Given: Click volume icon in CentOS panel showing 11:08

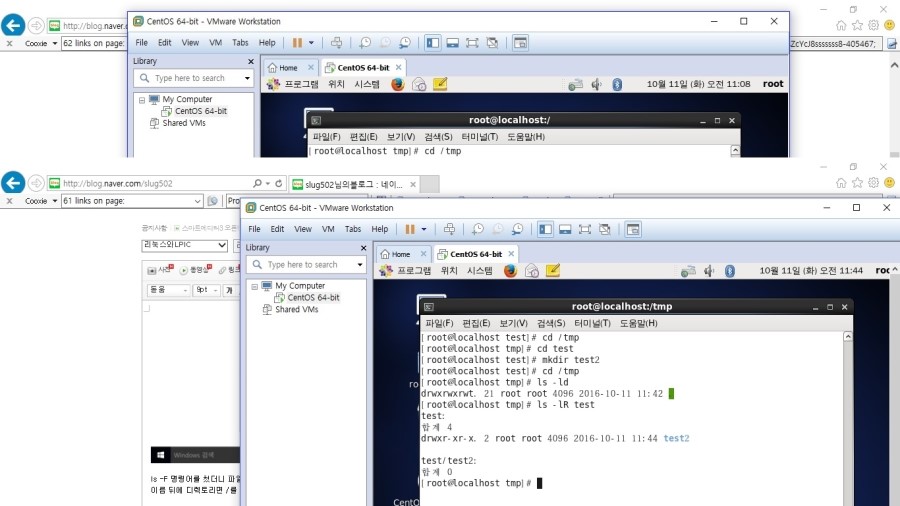Looking at the screenshot, I should coord(597,84).
